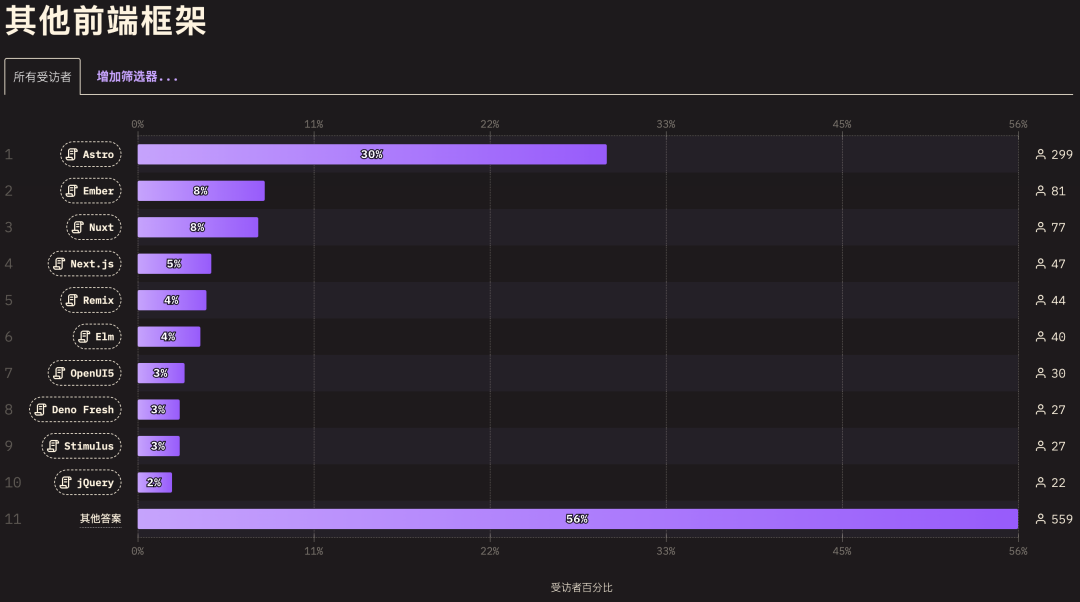1080x602 pixels.
Task: Click the Remix label pill
Action: pos(91,300)
